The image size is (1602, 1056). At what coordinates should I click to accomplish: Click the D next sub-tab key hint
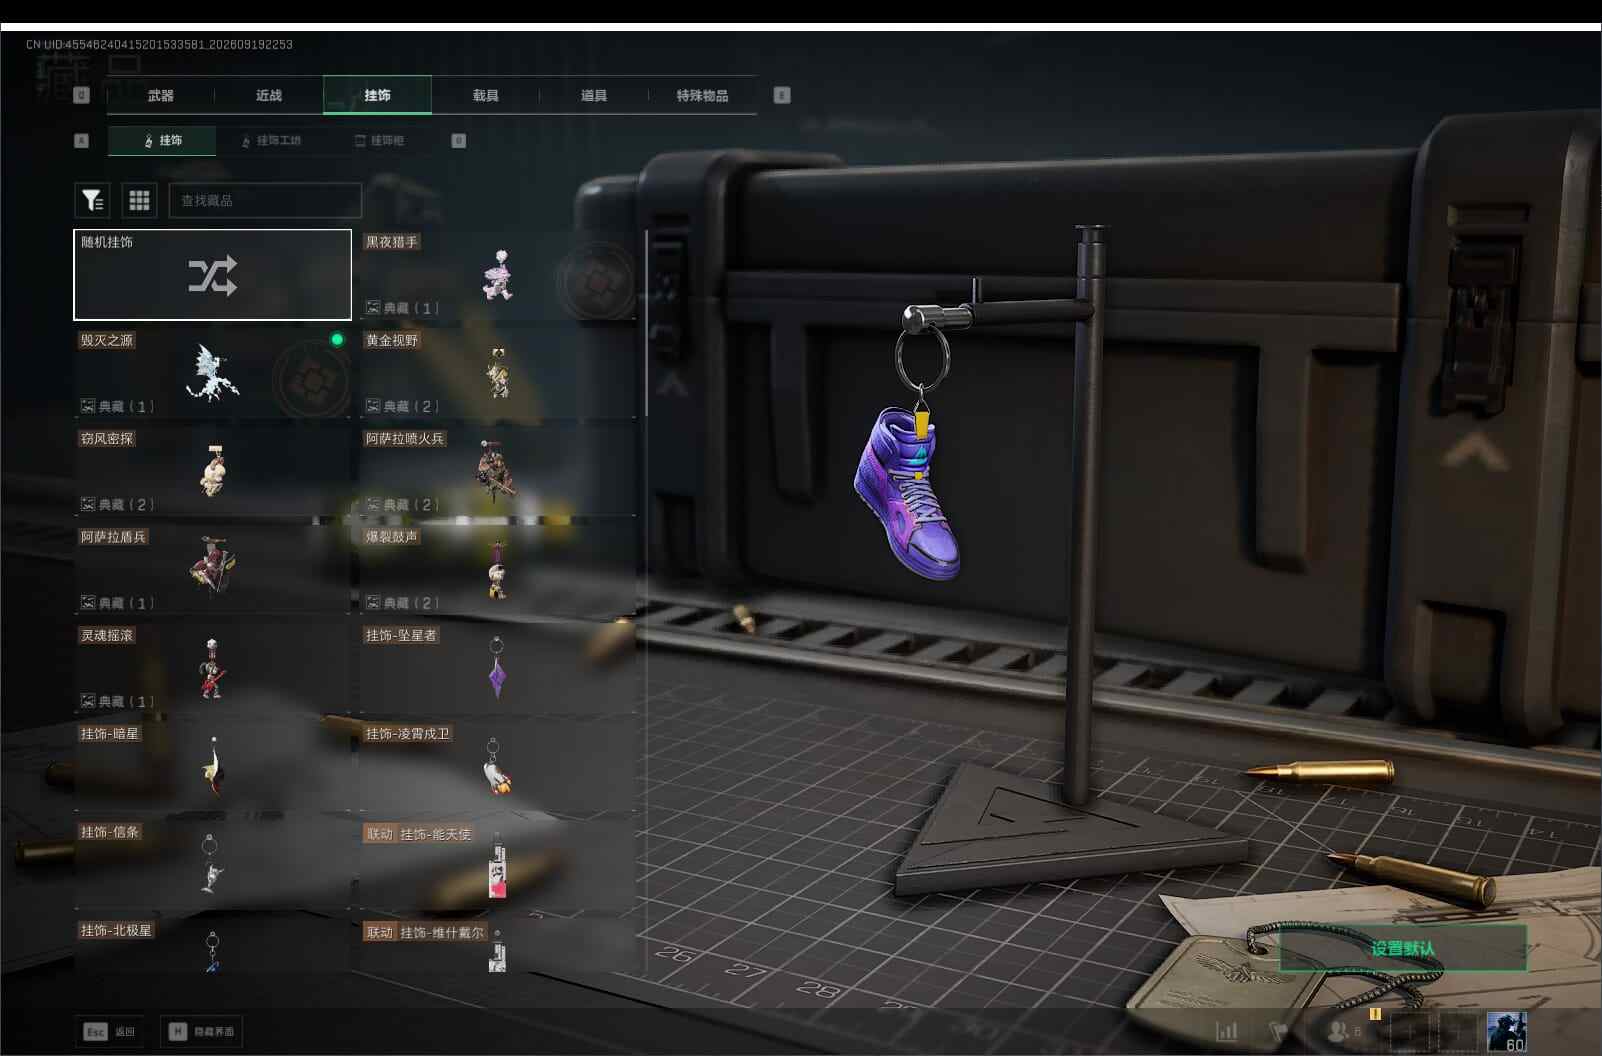click(x=459, y=140)
